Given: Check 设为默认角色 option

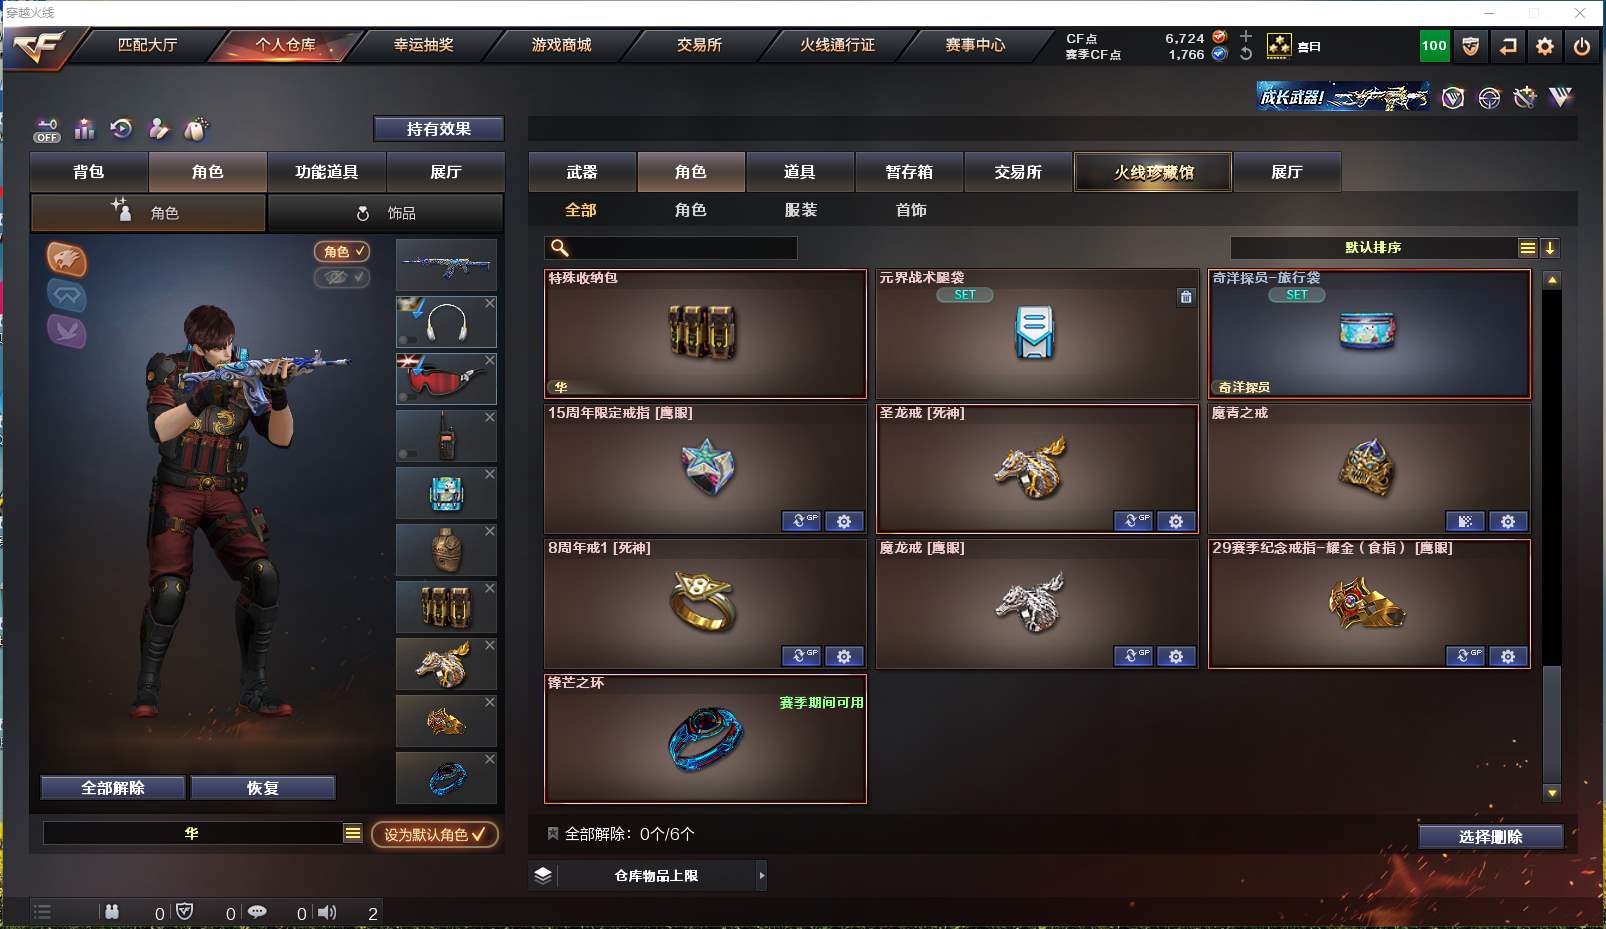Looking at the screenshot, I should tap(435, 834).
